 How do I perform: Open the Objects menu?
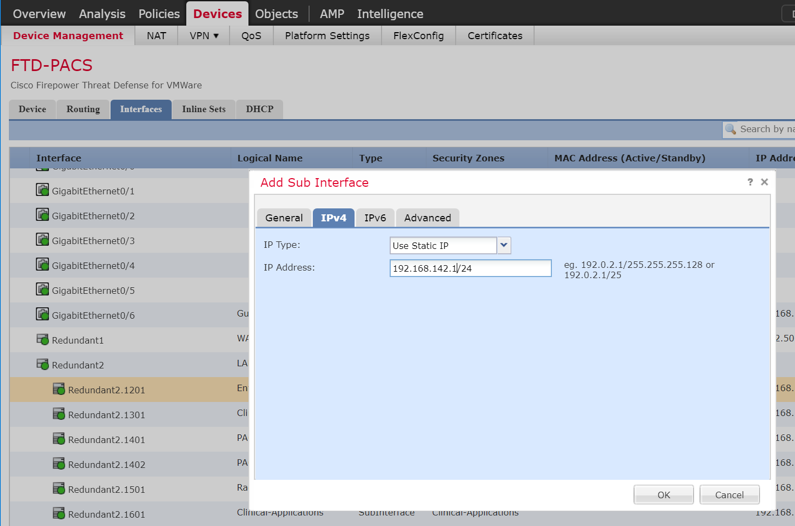click(276, 14)
